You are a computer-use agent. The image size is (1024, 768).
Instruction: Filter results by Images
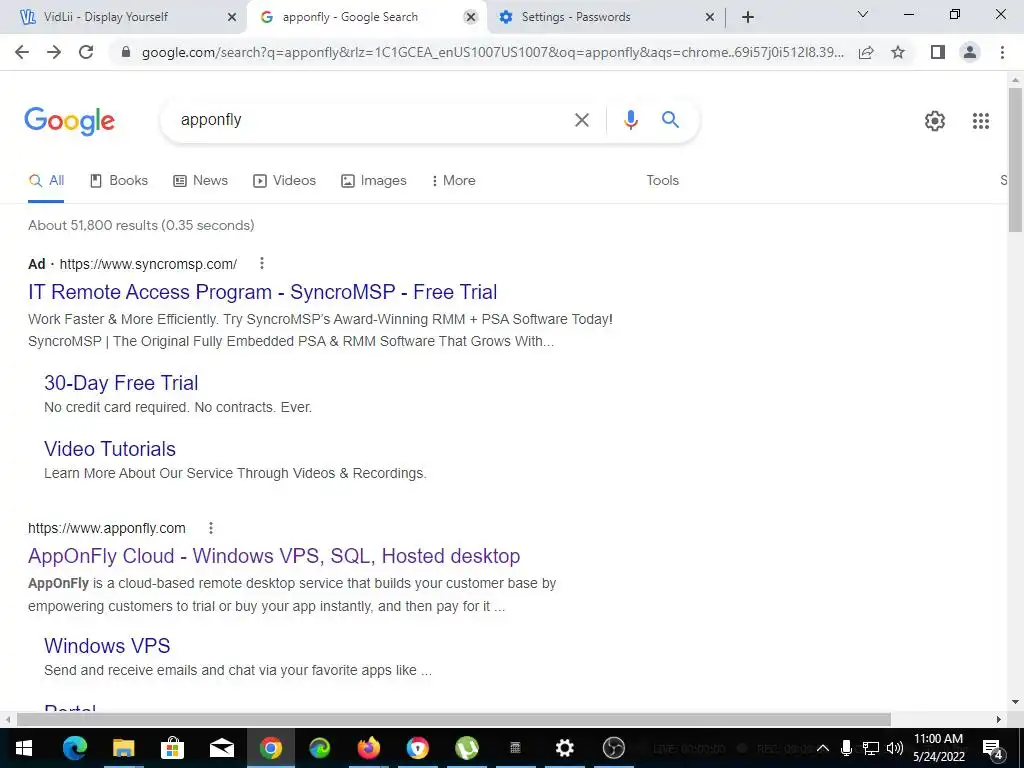pos(374,181)
